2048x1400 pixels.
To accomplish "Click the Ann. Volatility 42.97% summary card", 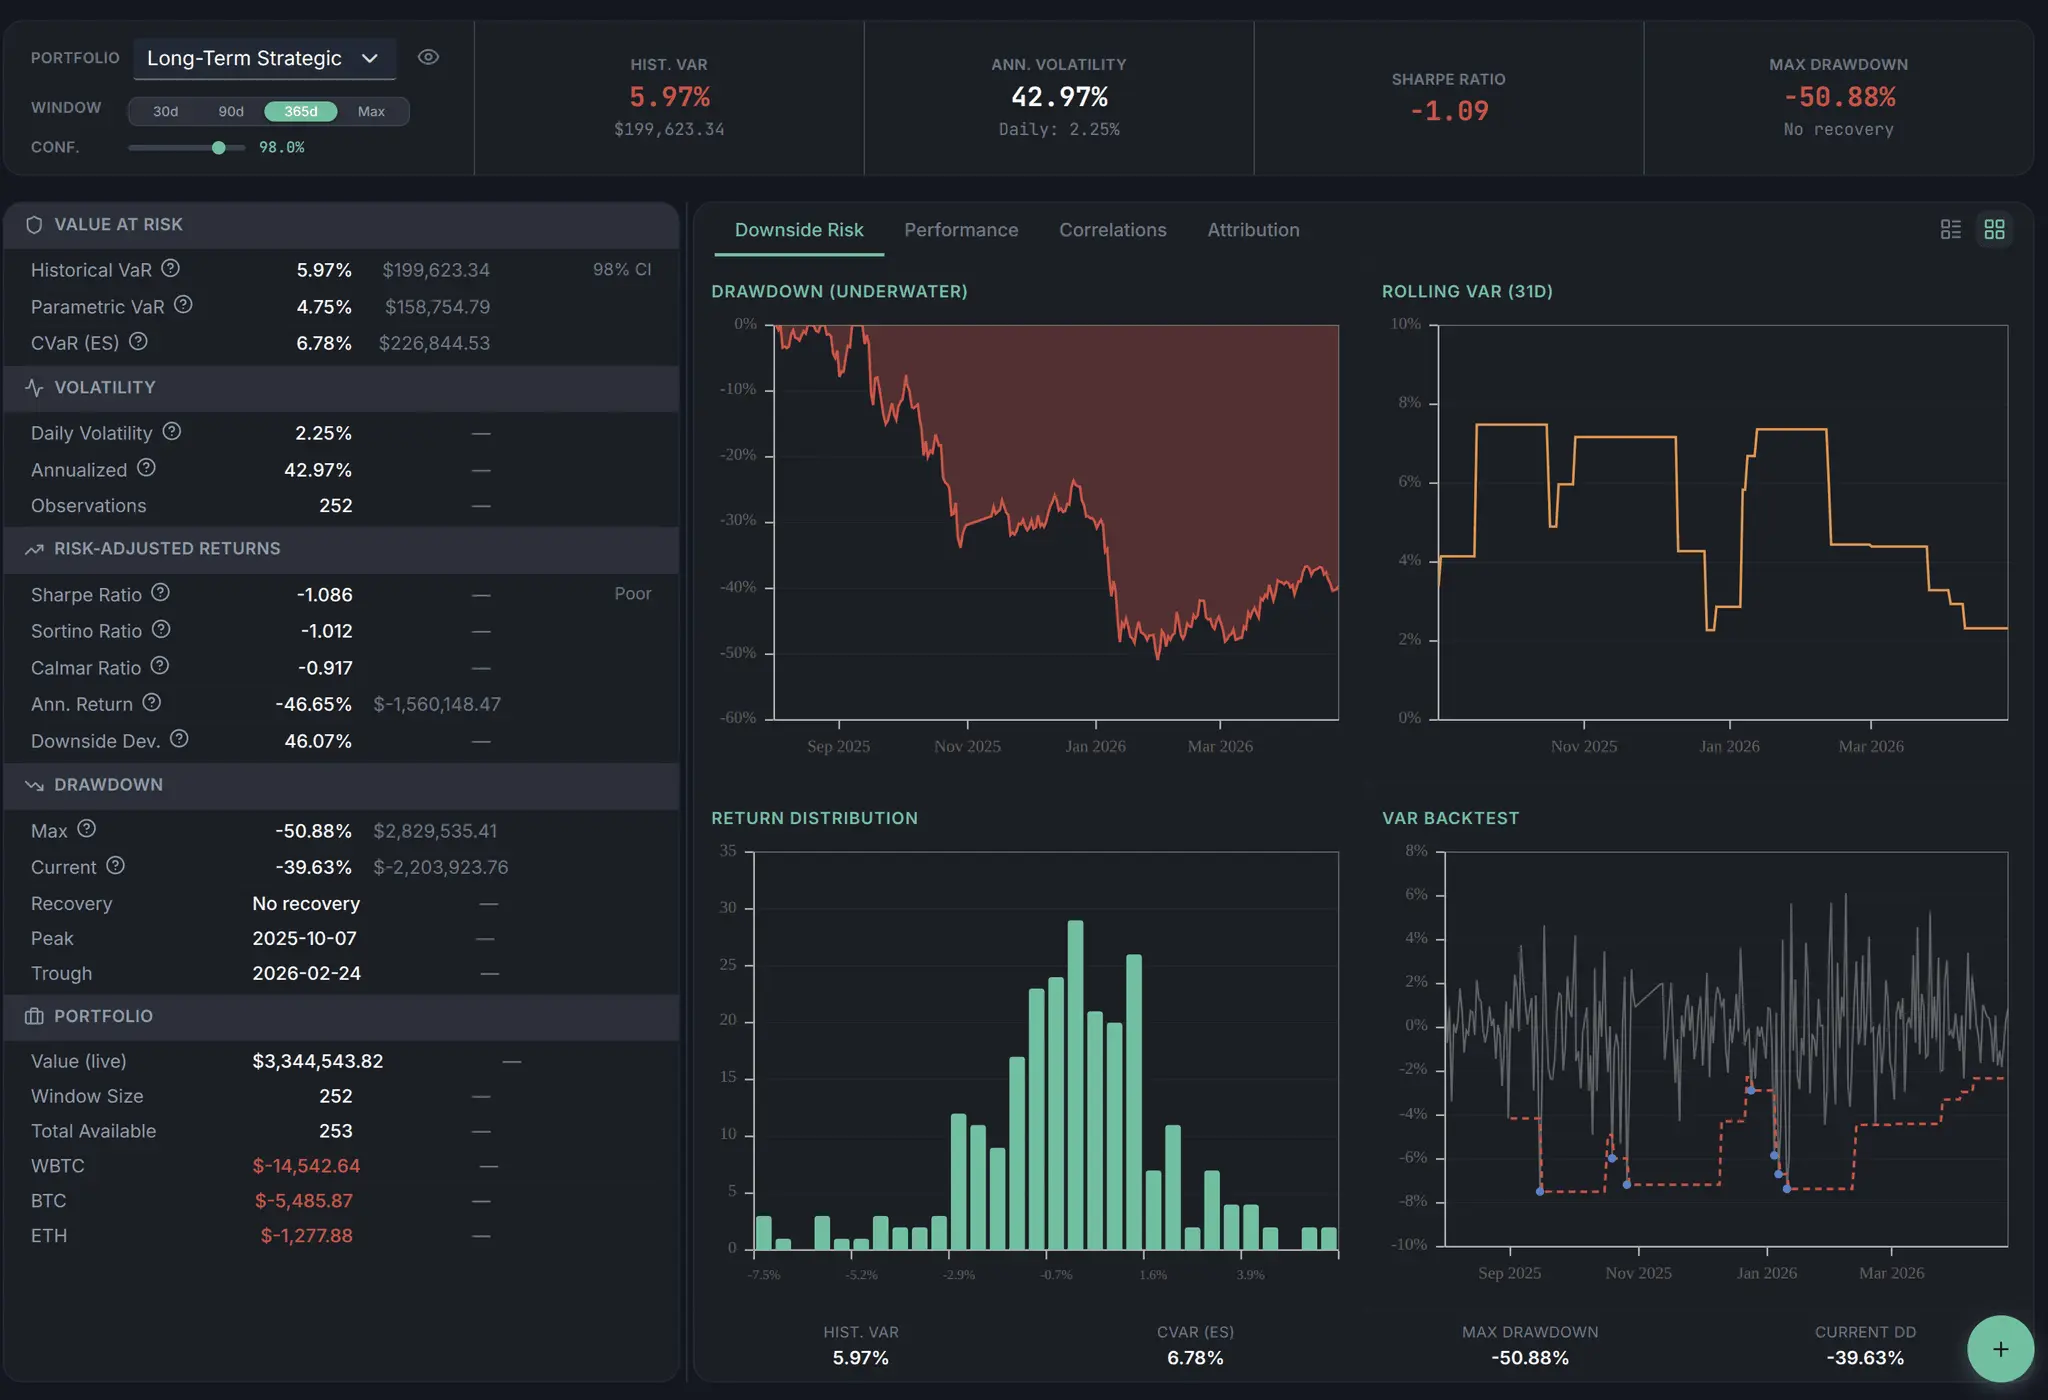I will click(1059, 97).
